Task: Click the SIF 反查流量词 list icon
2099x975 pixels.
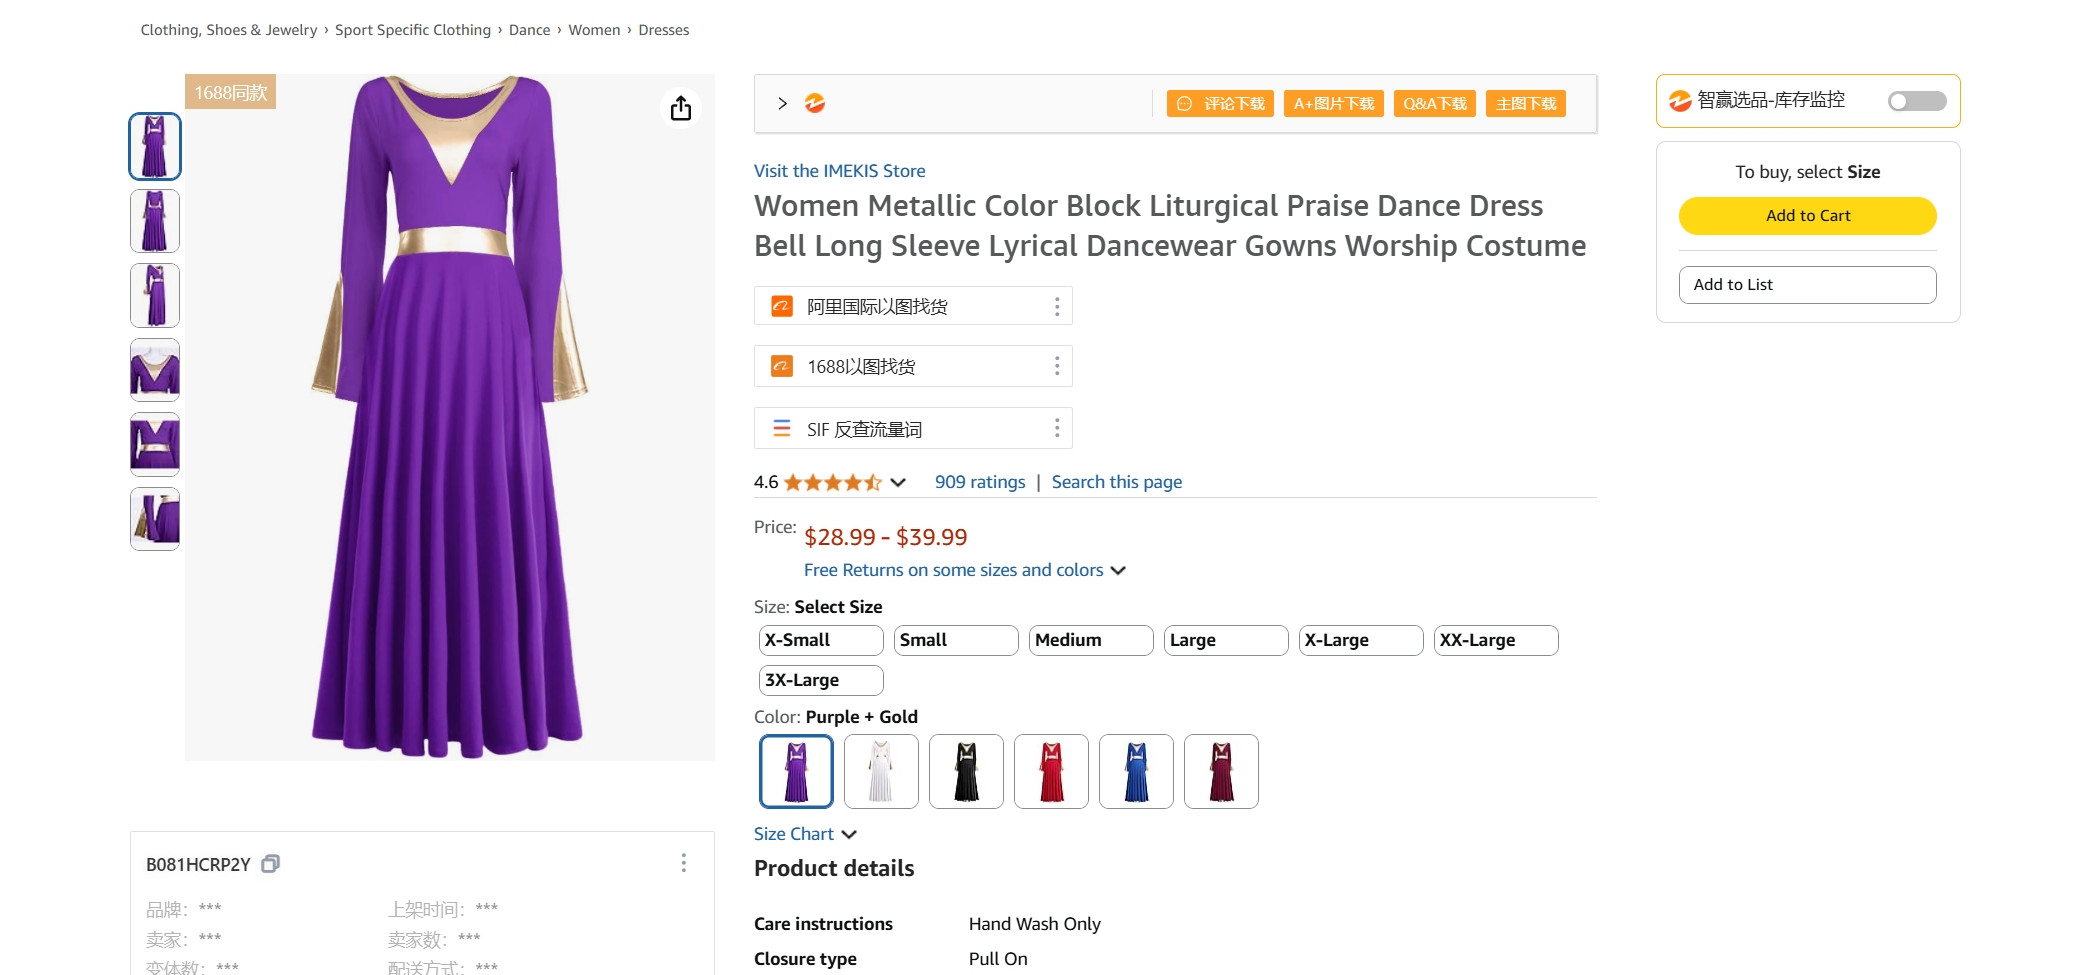Action: [782, 429]
